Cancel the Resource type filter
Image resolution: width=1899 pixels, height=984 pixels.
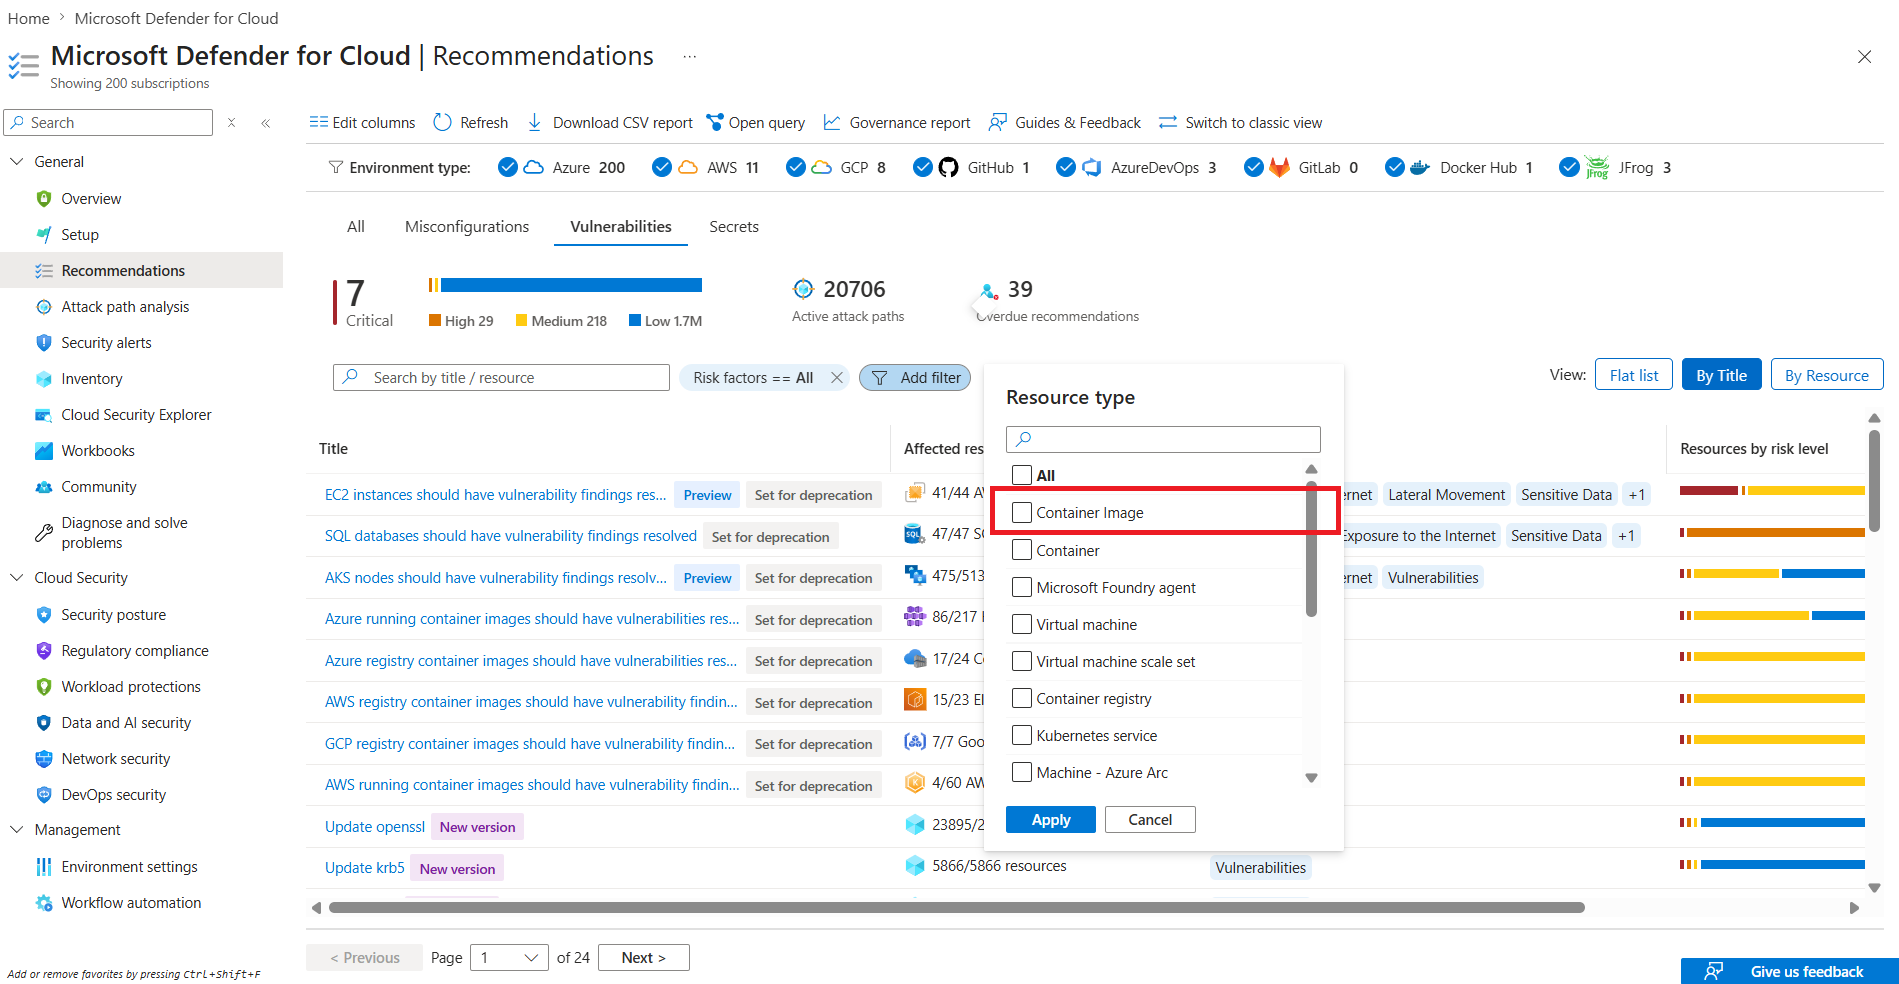coord(1150,819)
